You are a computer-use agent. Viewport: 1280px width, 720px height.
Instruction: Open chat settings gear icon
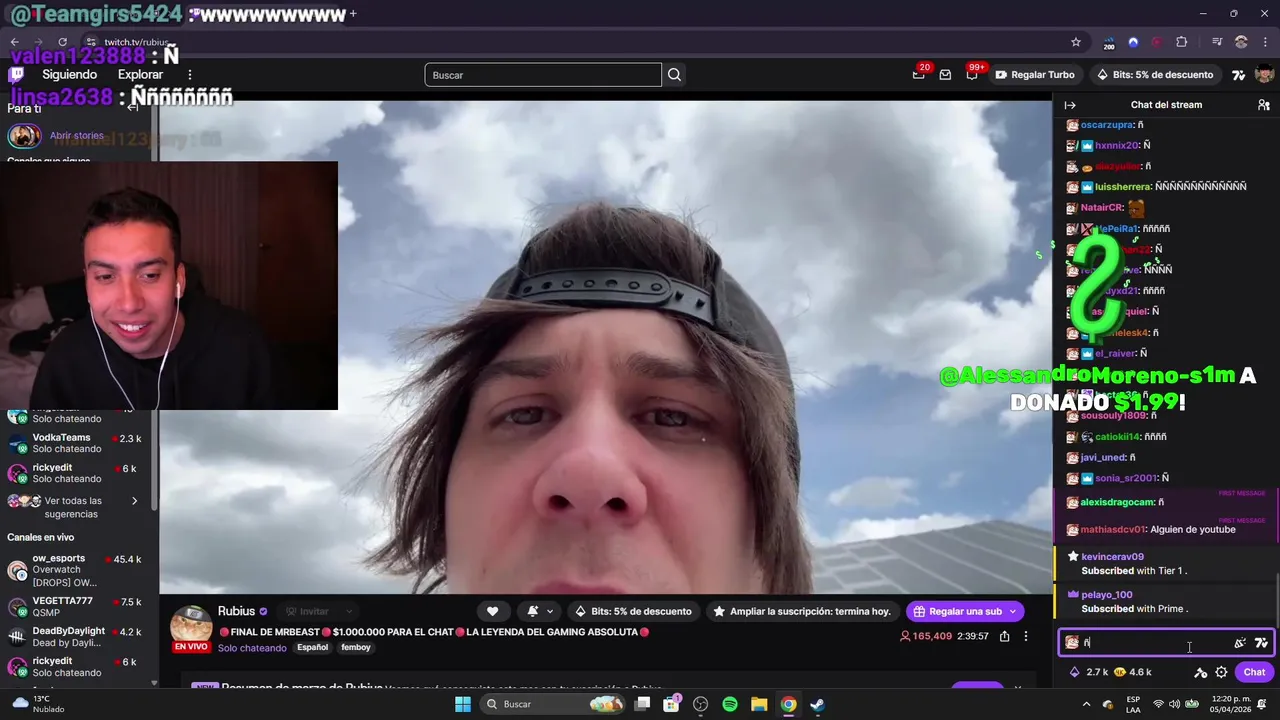click(x=1221, y=673)
